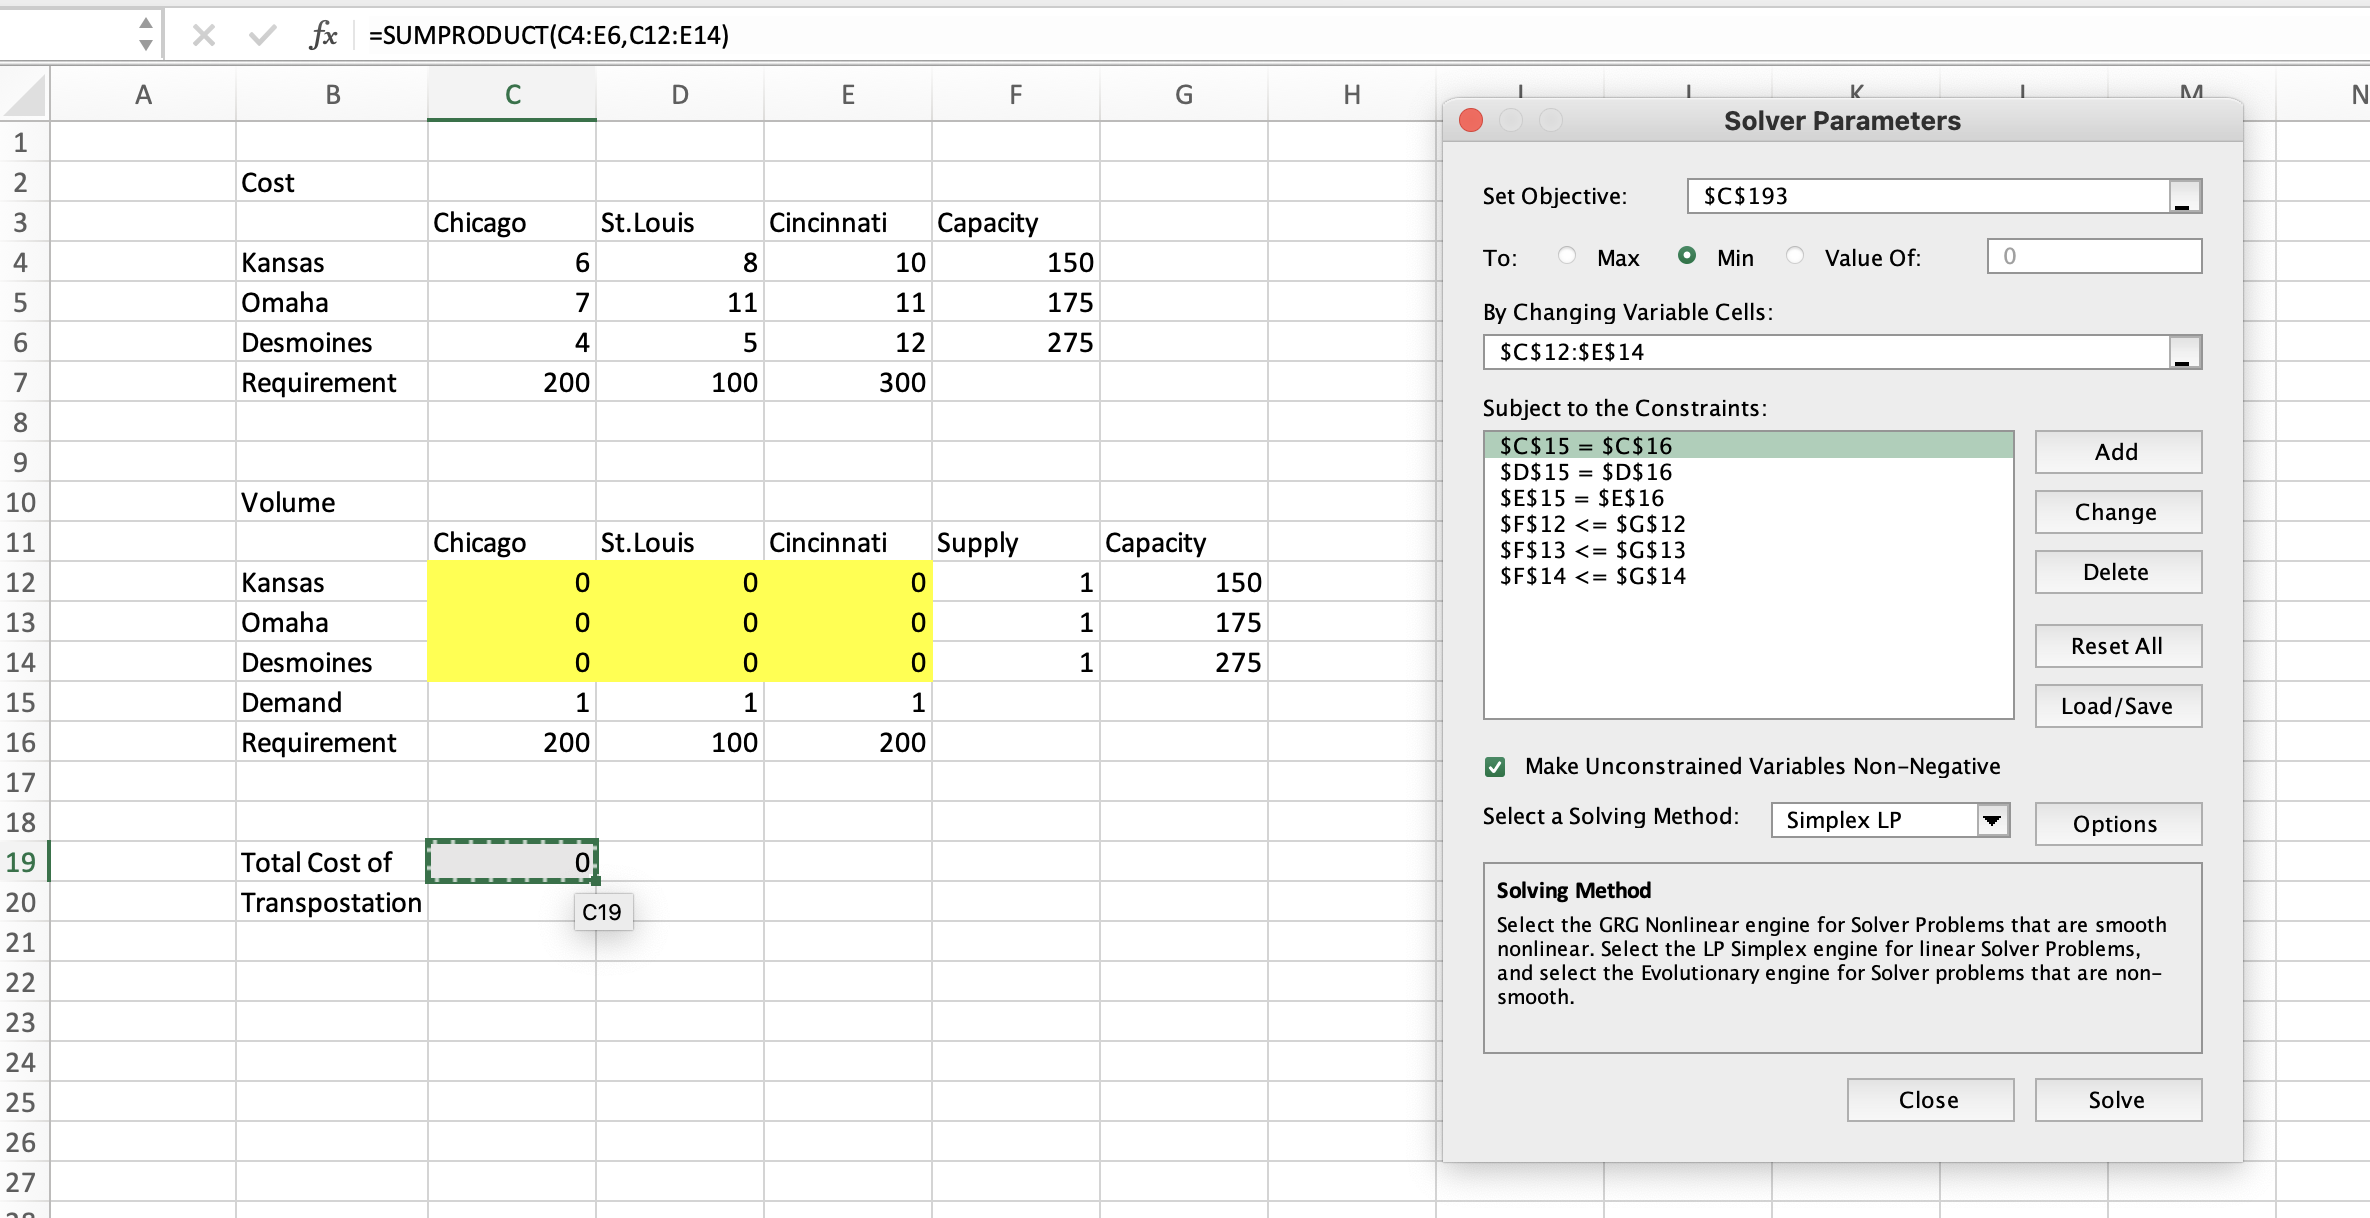The height and width of the screenshot is (1218, 2370).
Task: Click the Solve button
Action: tap(2117, 1100)
